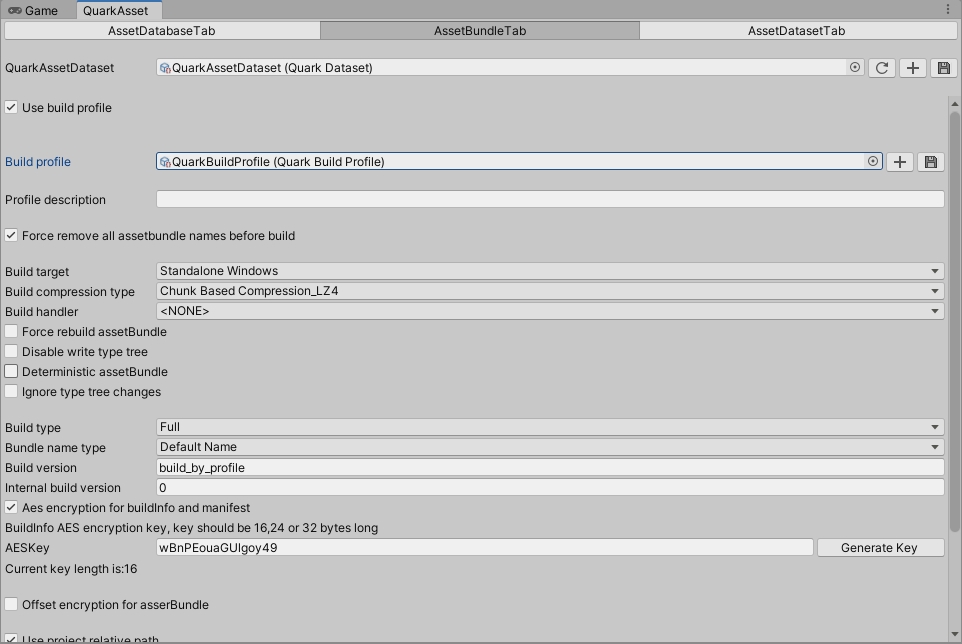Switch to AssetBundleTab

coord(480,31)
